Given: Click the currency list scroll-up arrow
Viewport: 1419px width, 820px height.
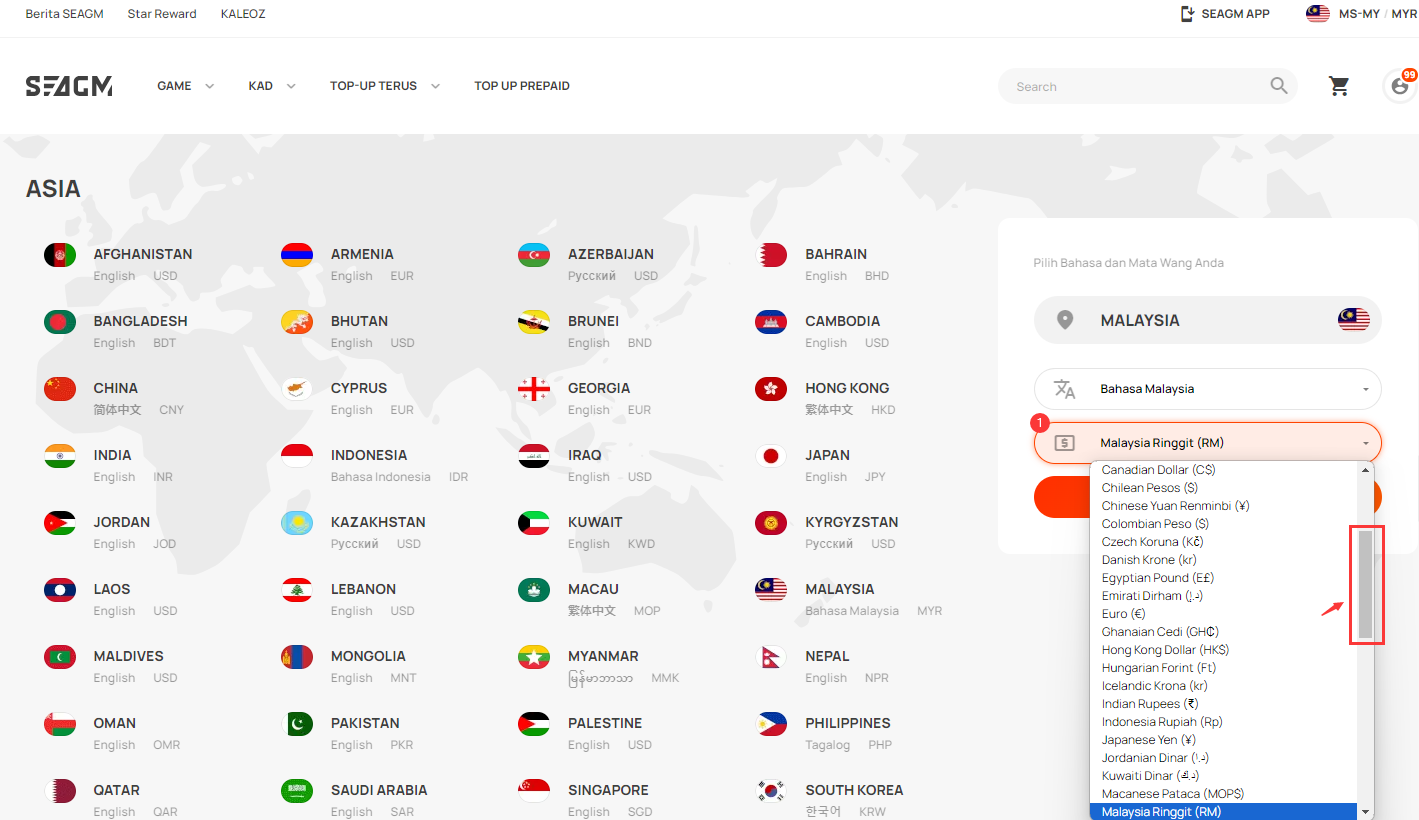Looking at the screenshot, I should [x=1366, y=470].
